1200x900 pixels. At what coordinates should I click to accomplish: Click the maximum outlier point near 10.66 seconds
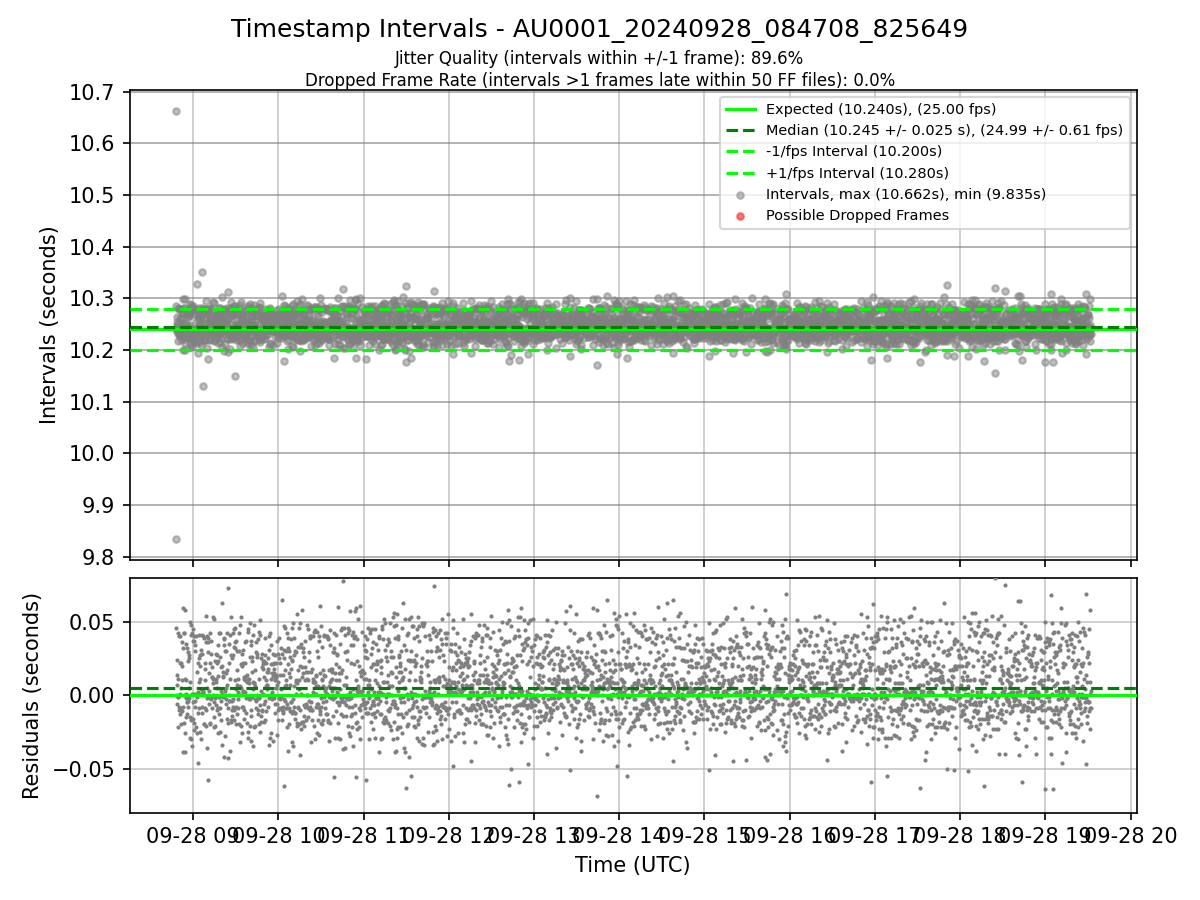click(x=176, y=111)
